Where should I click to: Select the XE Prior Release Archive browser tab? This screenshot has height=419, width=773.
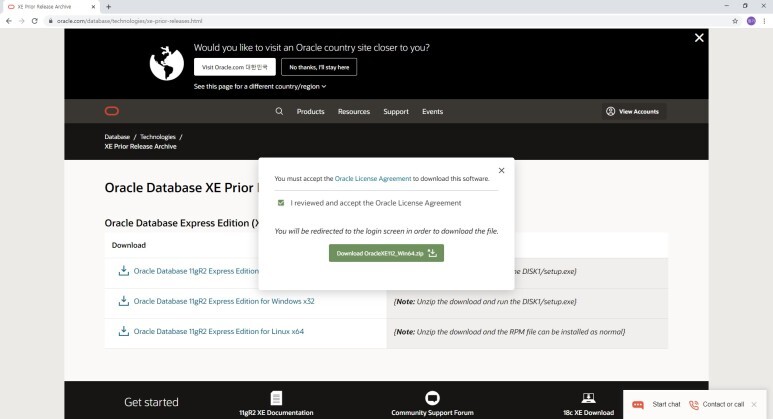pos(49,7)
